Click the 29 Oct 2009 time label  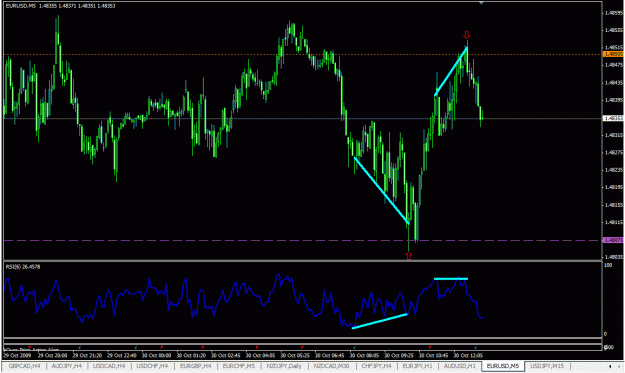tap(17, 355)
